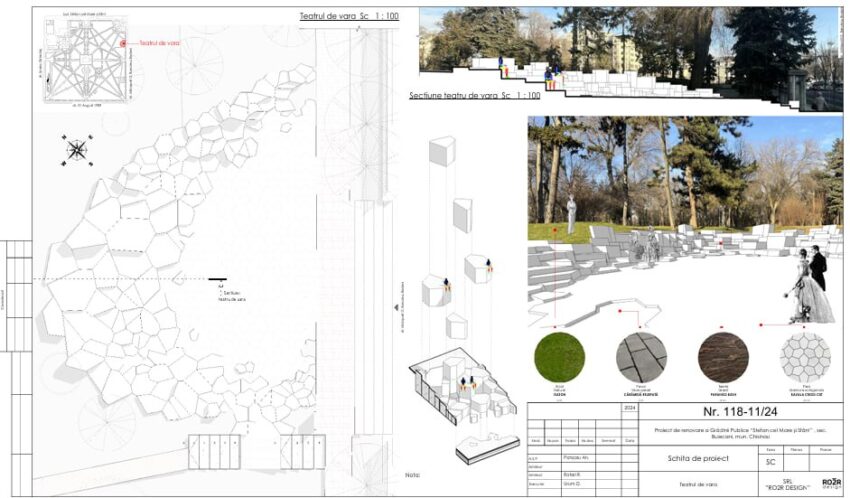Select the green grass material swatch
The height and width of the screenshot is (498, 850).
559,358
